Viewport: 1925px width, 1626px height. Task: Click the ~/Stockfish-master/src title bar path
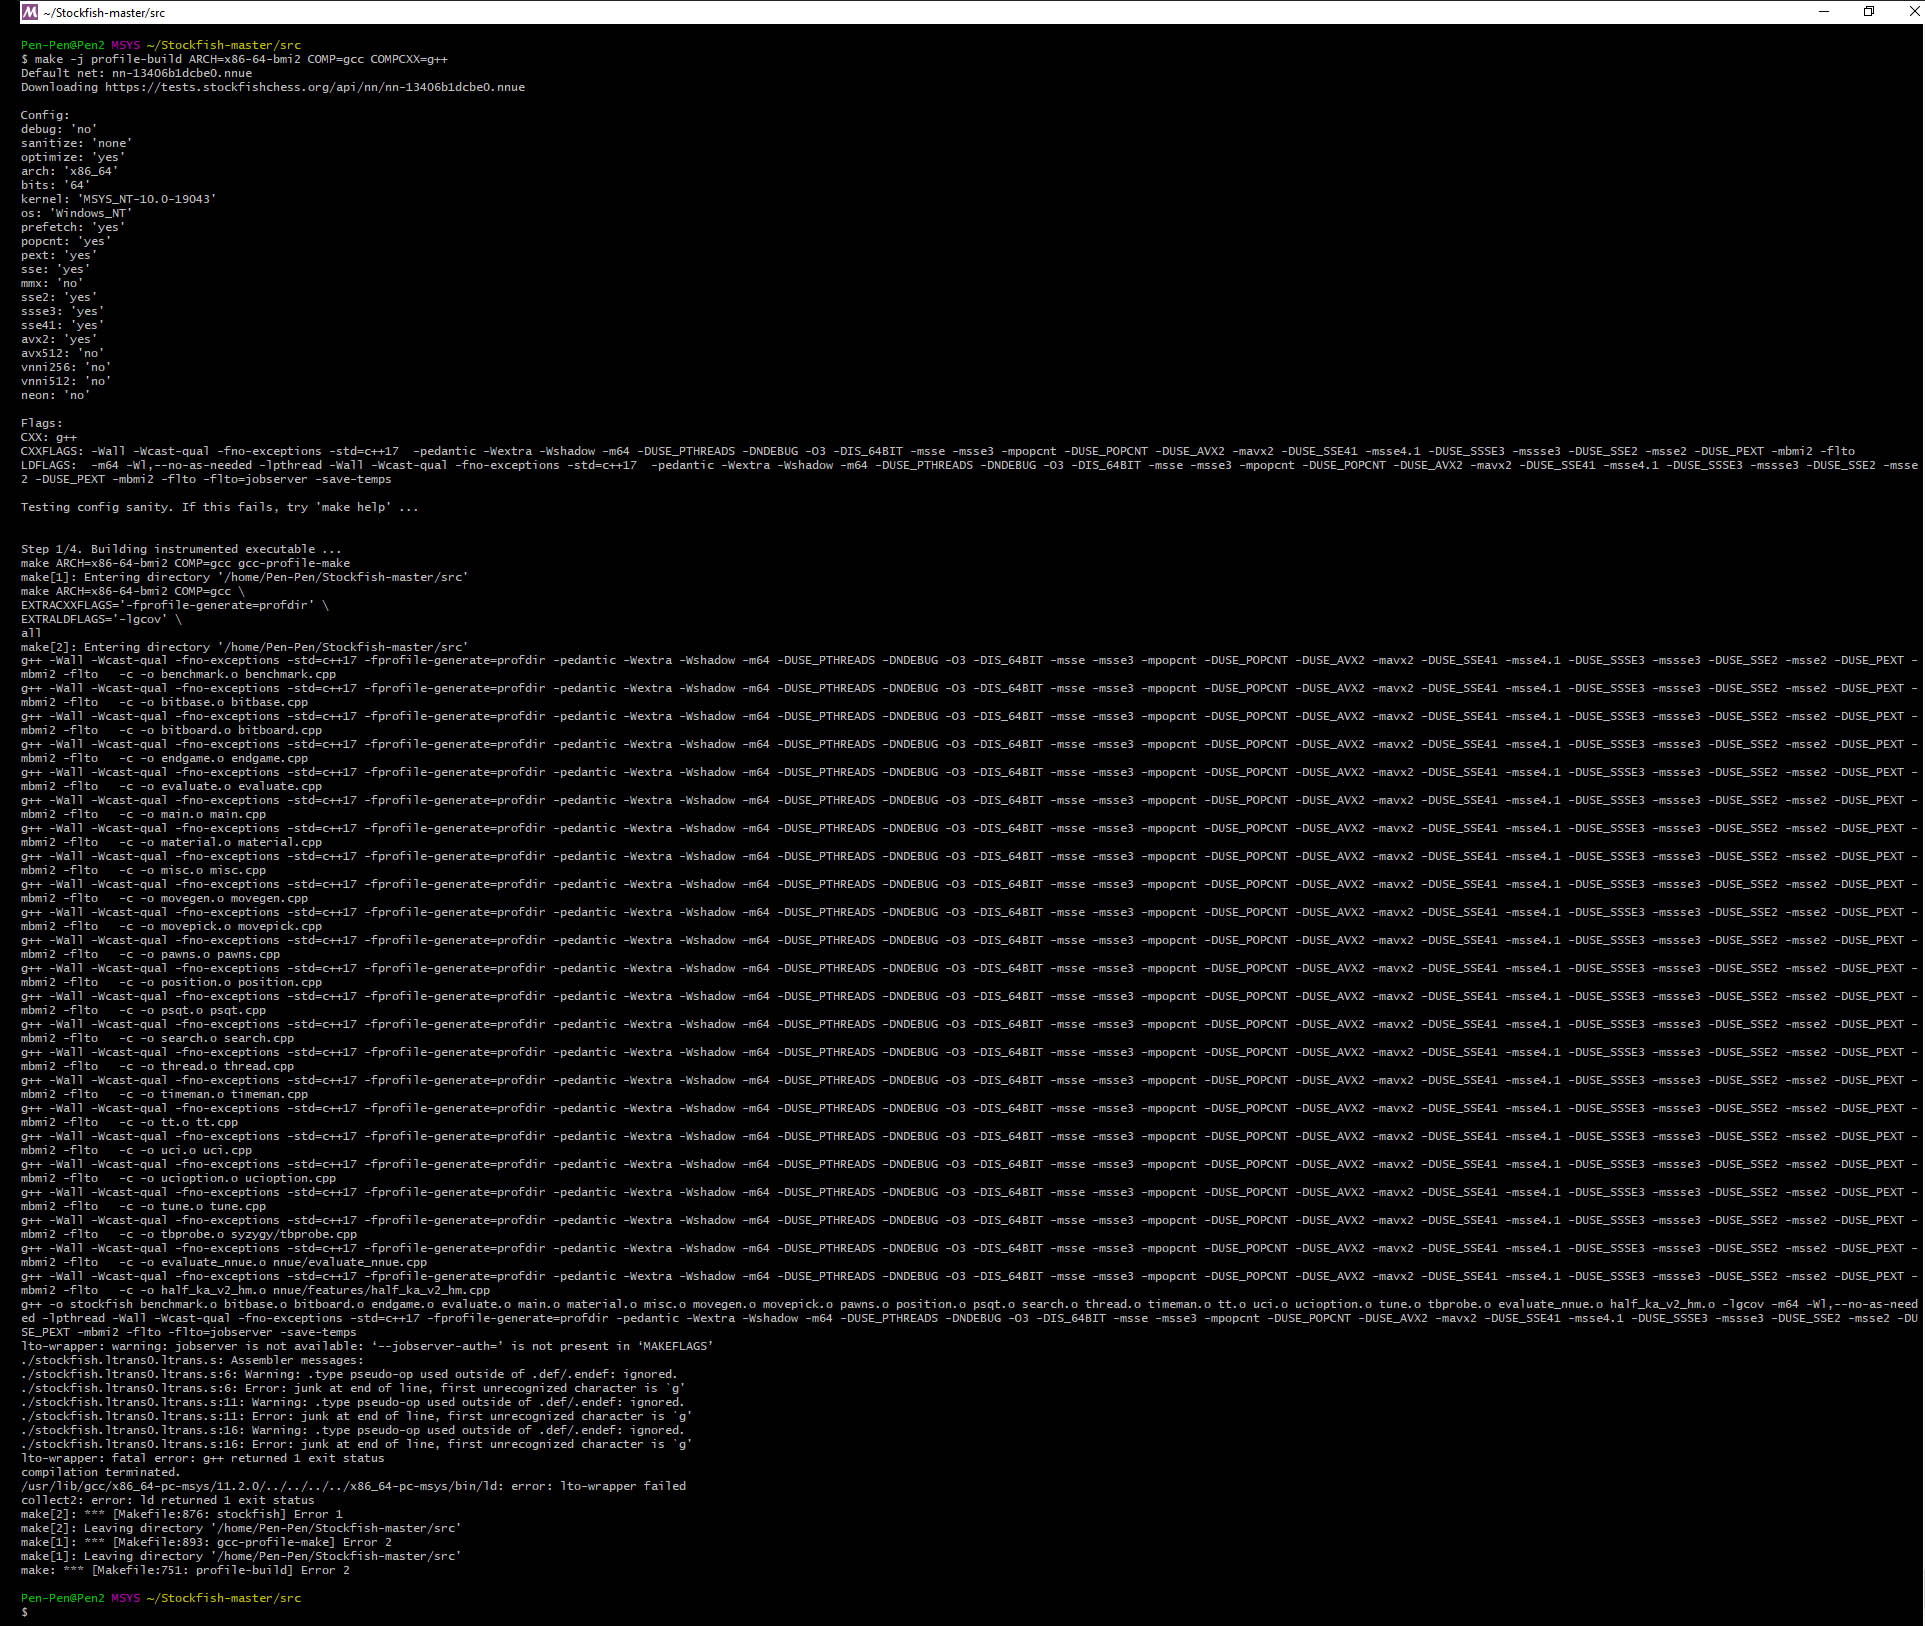tap(100, 12)
